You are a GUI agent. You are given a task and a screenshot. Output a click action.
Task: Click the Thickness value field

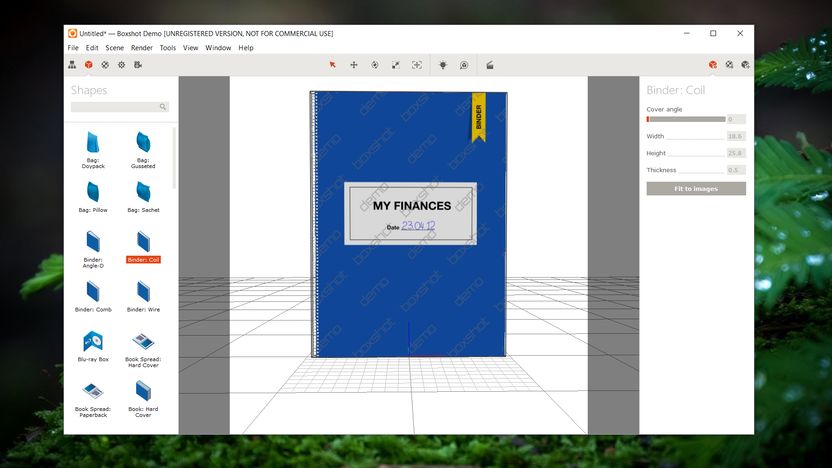[x=736, y=170]
